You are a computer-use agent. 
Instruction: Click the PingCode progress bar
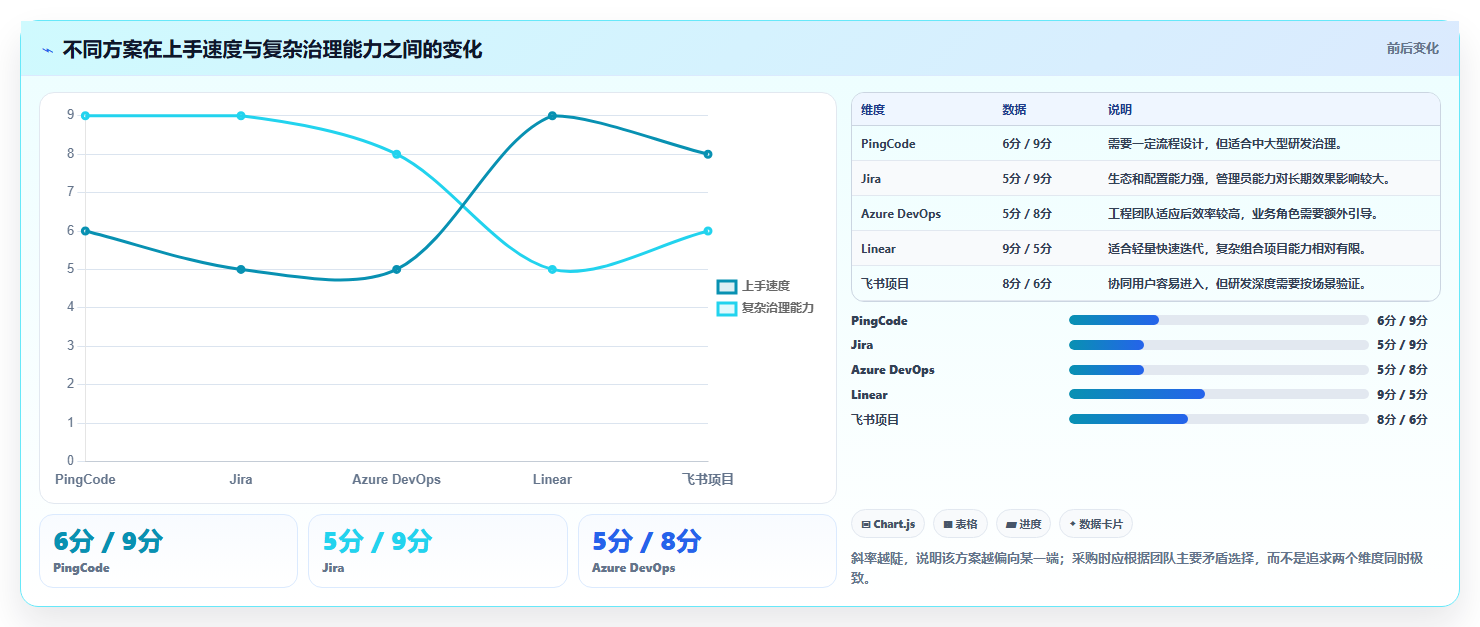click(x=1218, y=320)
